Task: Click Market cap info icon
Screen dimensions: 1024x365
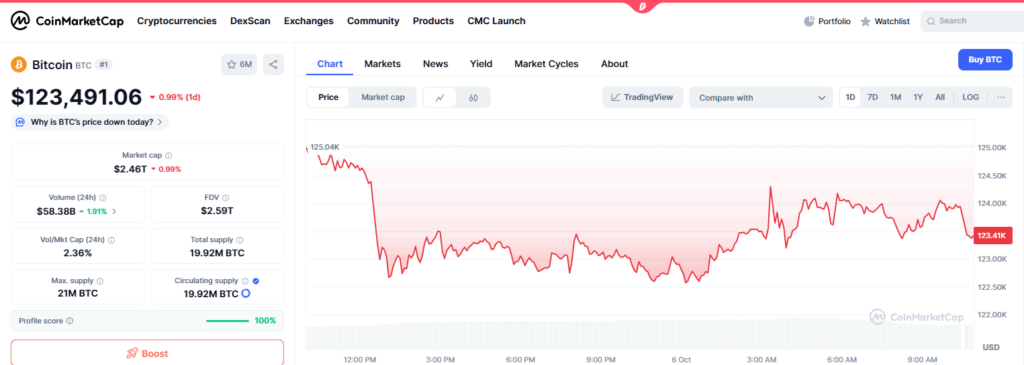Action: pos(168,155)
